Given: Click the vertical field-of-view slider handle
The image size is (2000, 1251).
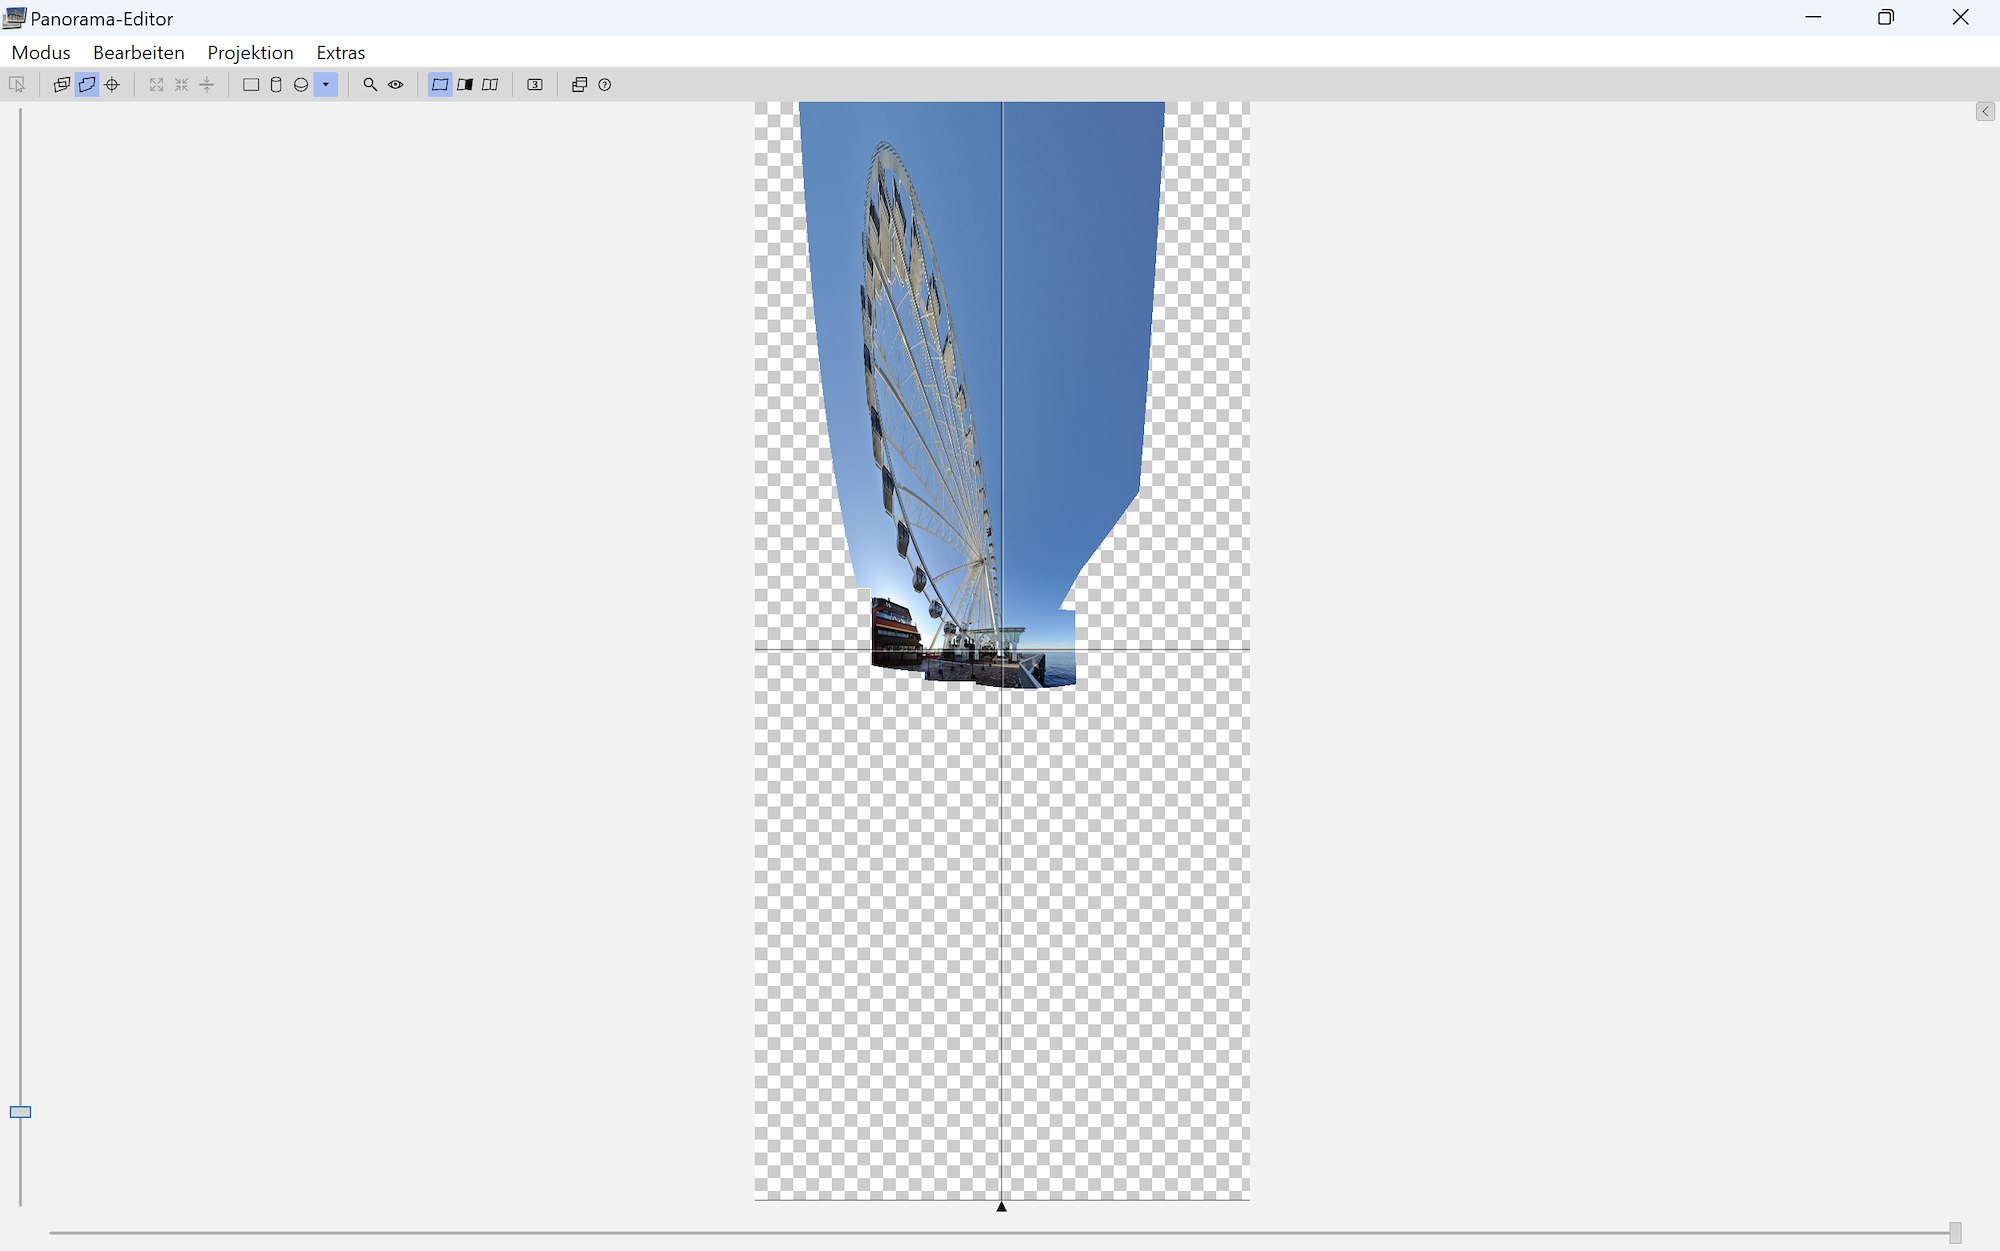Looking at the screenshot, I should coord(20,1112).
